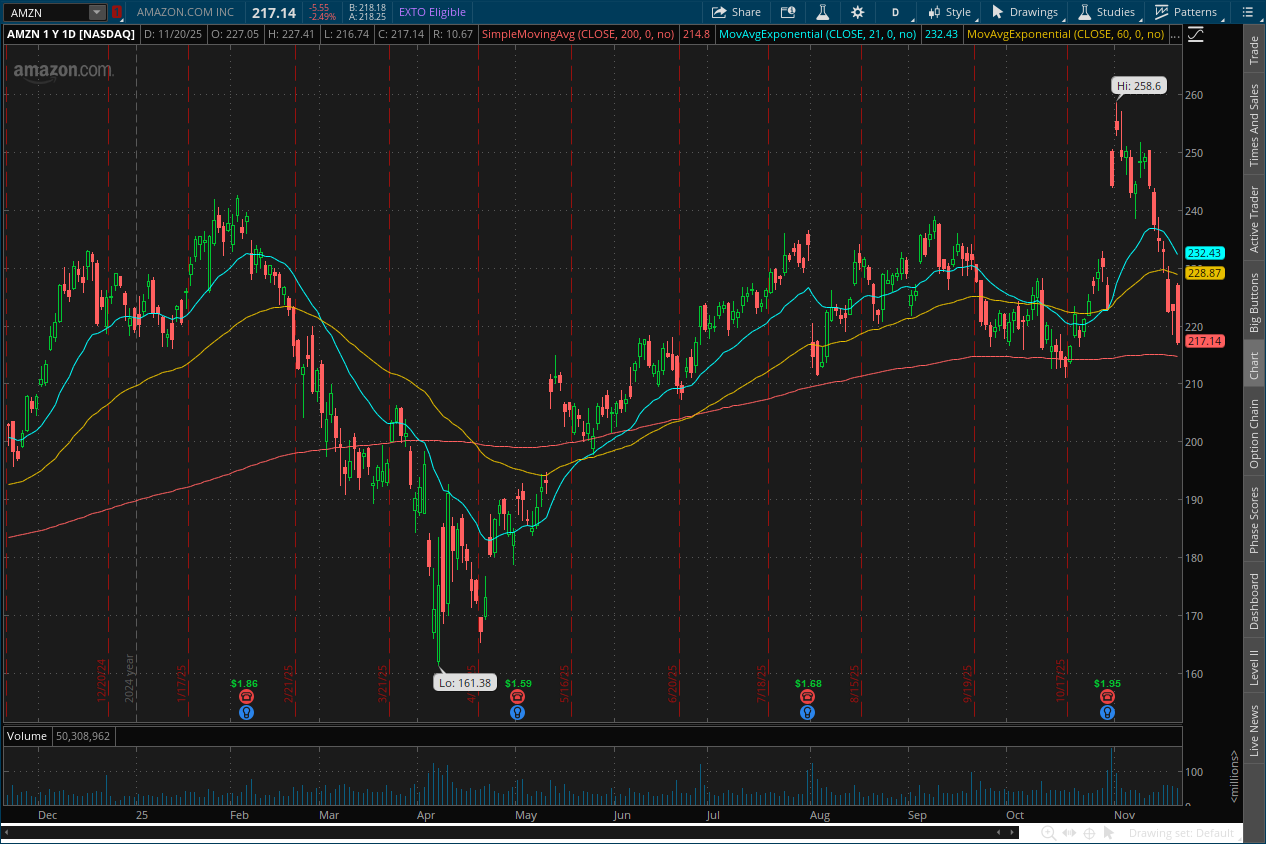Open the quick-time clock icon

pos(788,12)
